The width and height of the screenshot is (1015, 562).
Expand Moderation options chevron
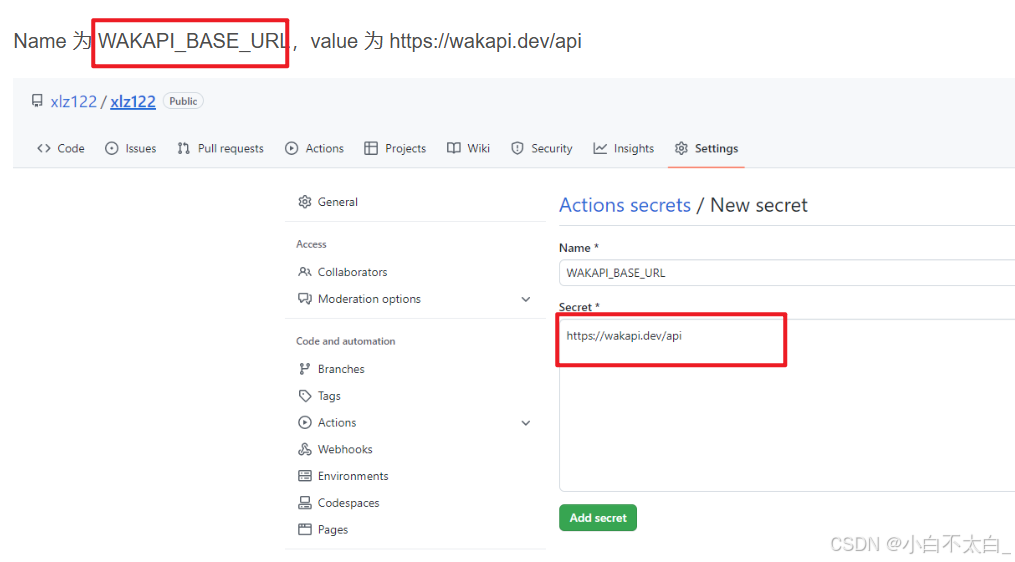tap(526, 299)
